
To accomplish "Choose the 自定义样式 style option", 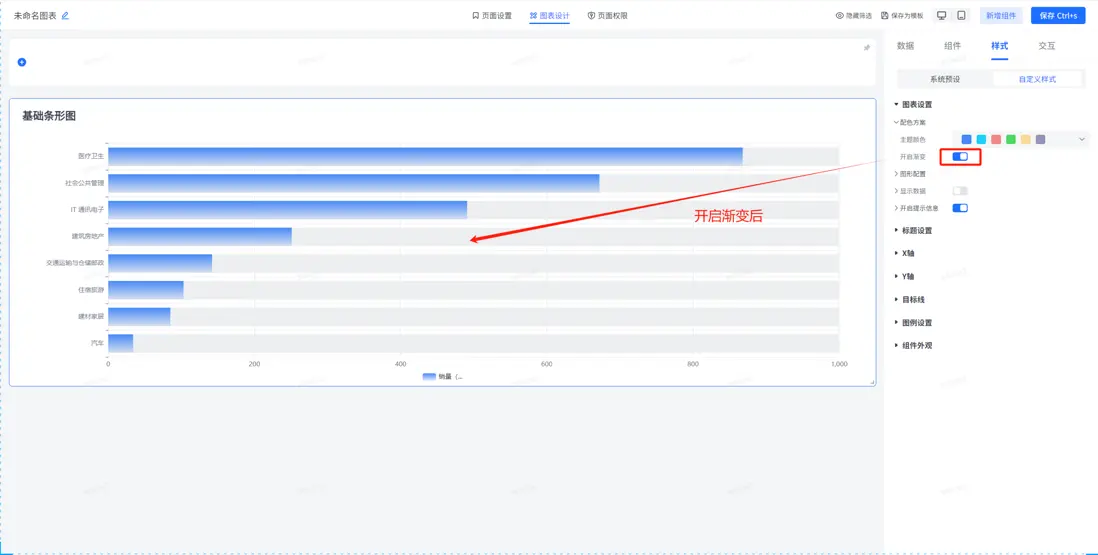I will pos(1037,79).
